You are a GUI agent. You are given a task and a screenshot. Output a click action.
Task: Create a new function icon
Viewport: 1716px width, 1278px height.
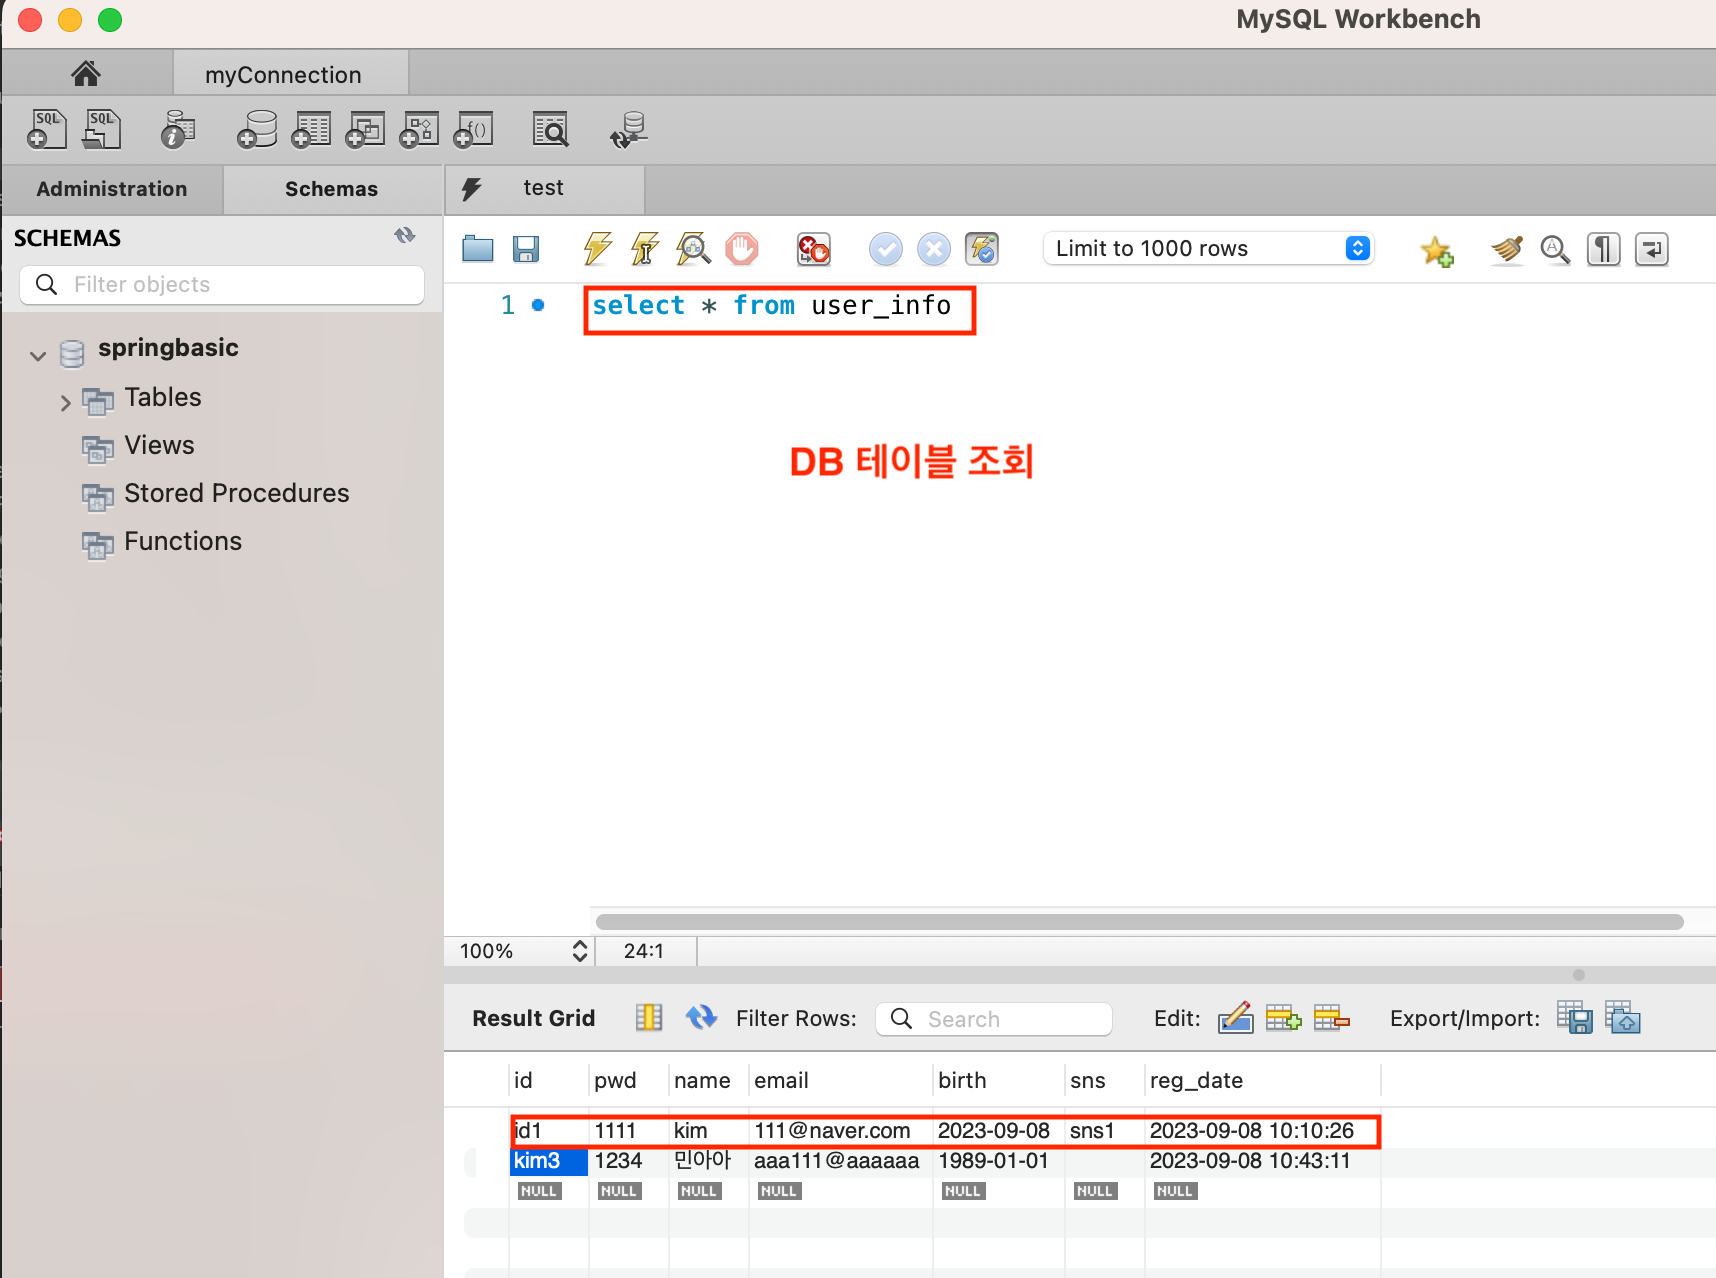[x=473, y=129]
